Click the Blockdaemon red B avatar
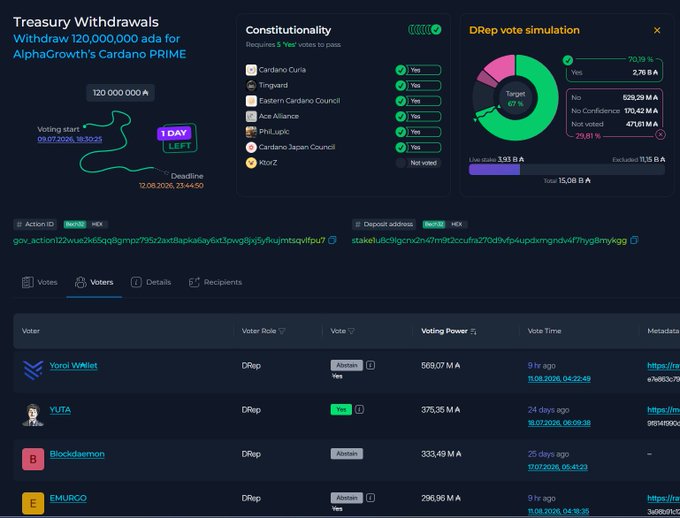Screen dimensions: 680x518 [33, 459]
